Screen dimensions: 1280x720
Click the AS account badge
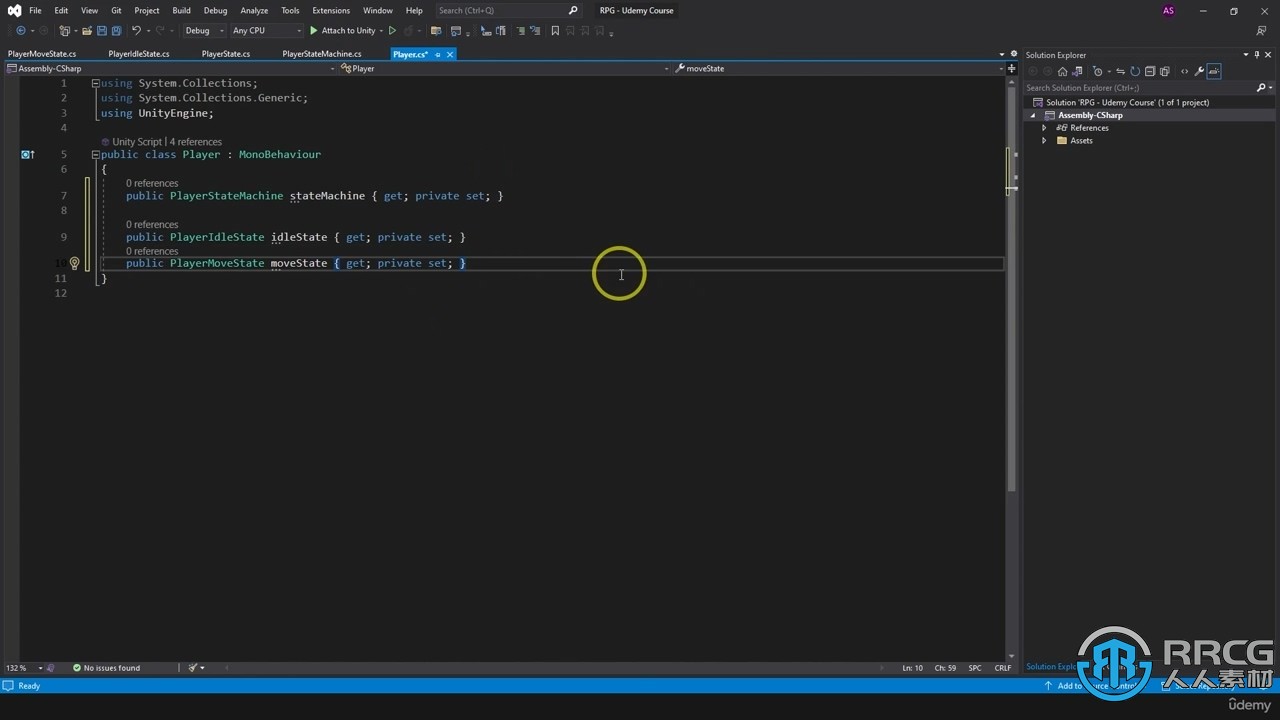(1169, 10)
